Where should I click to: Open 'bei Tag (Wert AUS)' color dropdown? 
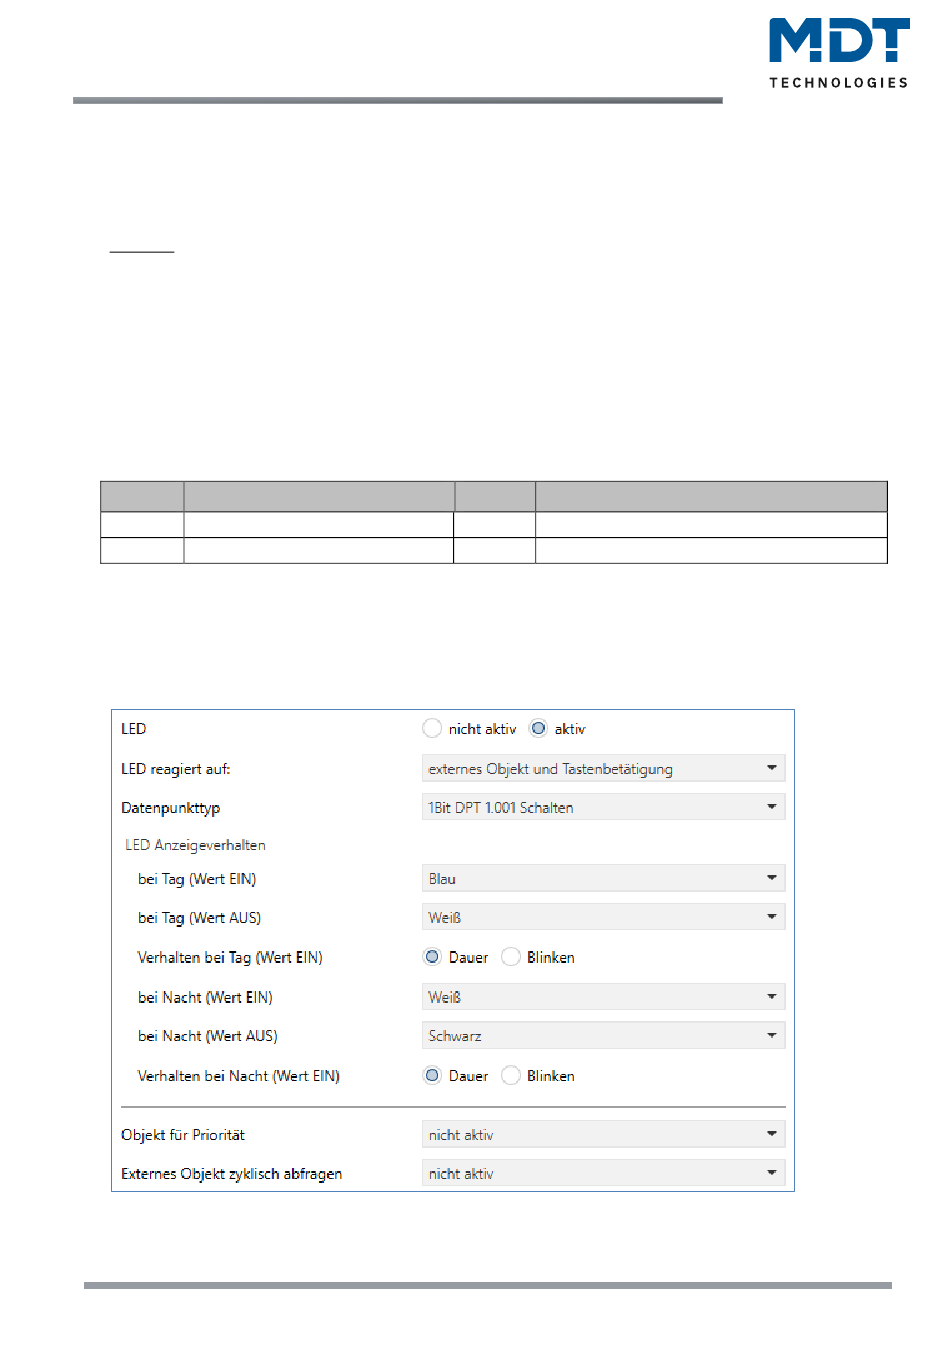click(x=603, y=917)
